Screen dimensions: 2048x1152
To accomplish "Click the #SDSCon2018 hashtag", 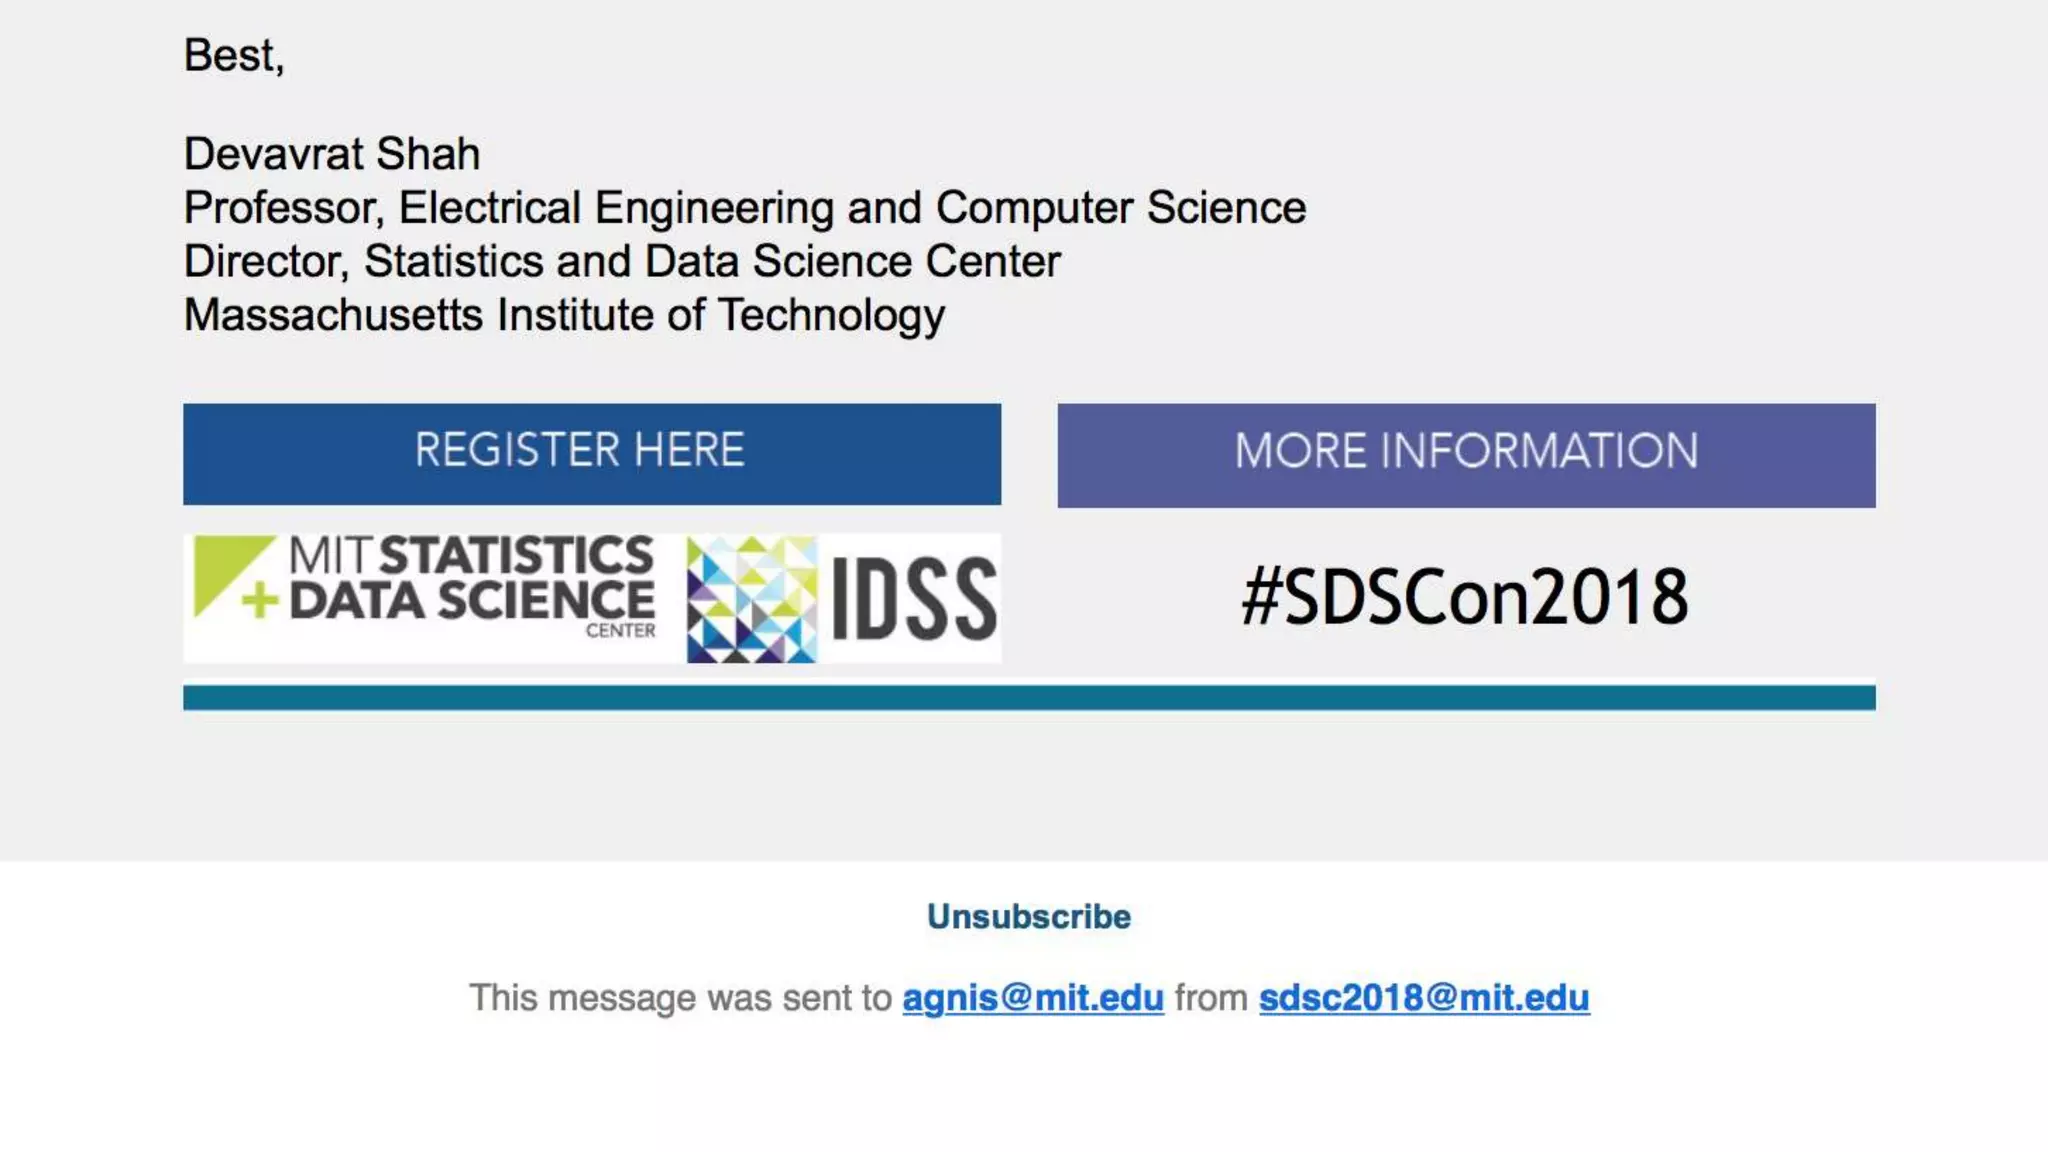I will point(1465,597).
